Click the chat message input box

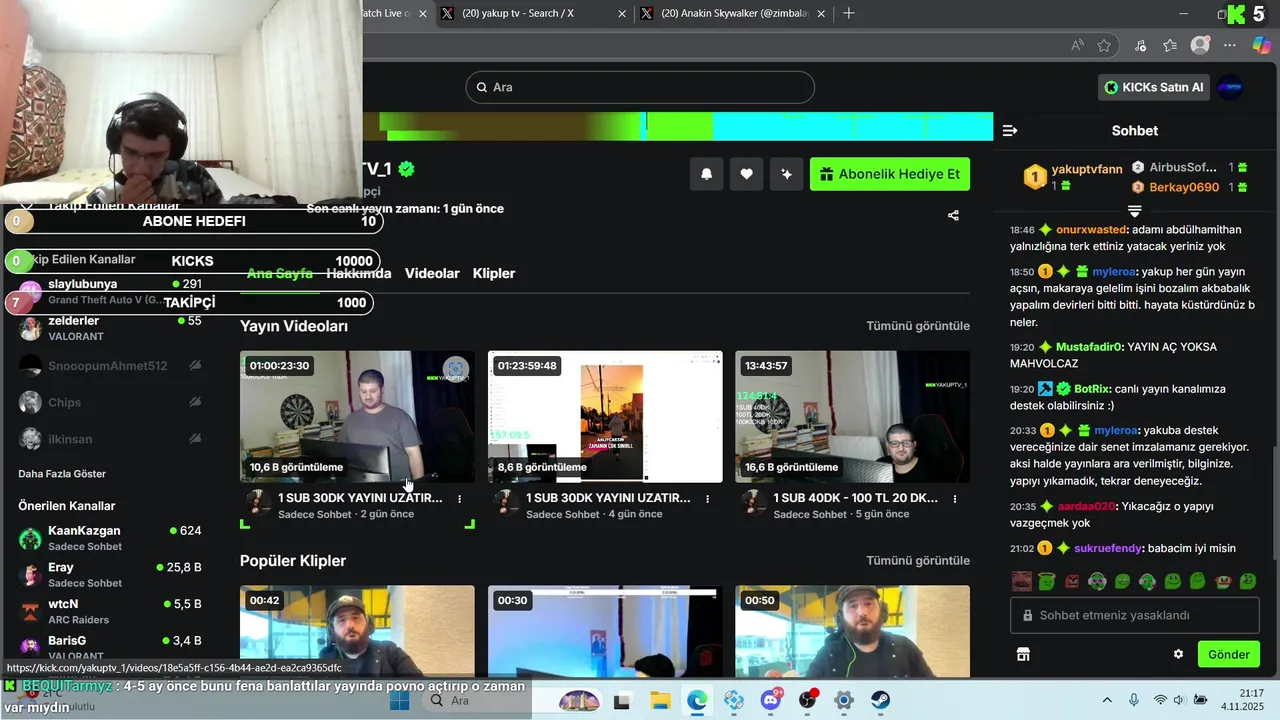(1135, 615)
